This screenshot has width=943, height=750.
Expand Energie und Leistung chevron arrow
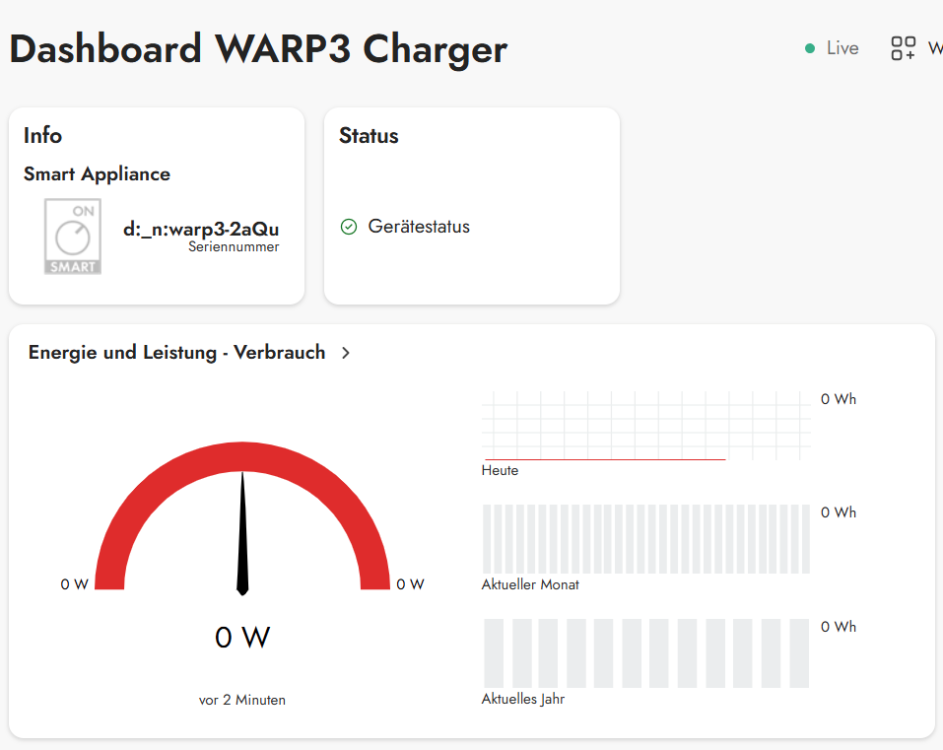(x=345, y=353)
